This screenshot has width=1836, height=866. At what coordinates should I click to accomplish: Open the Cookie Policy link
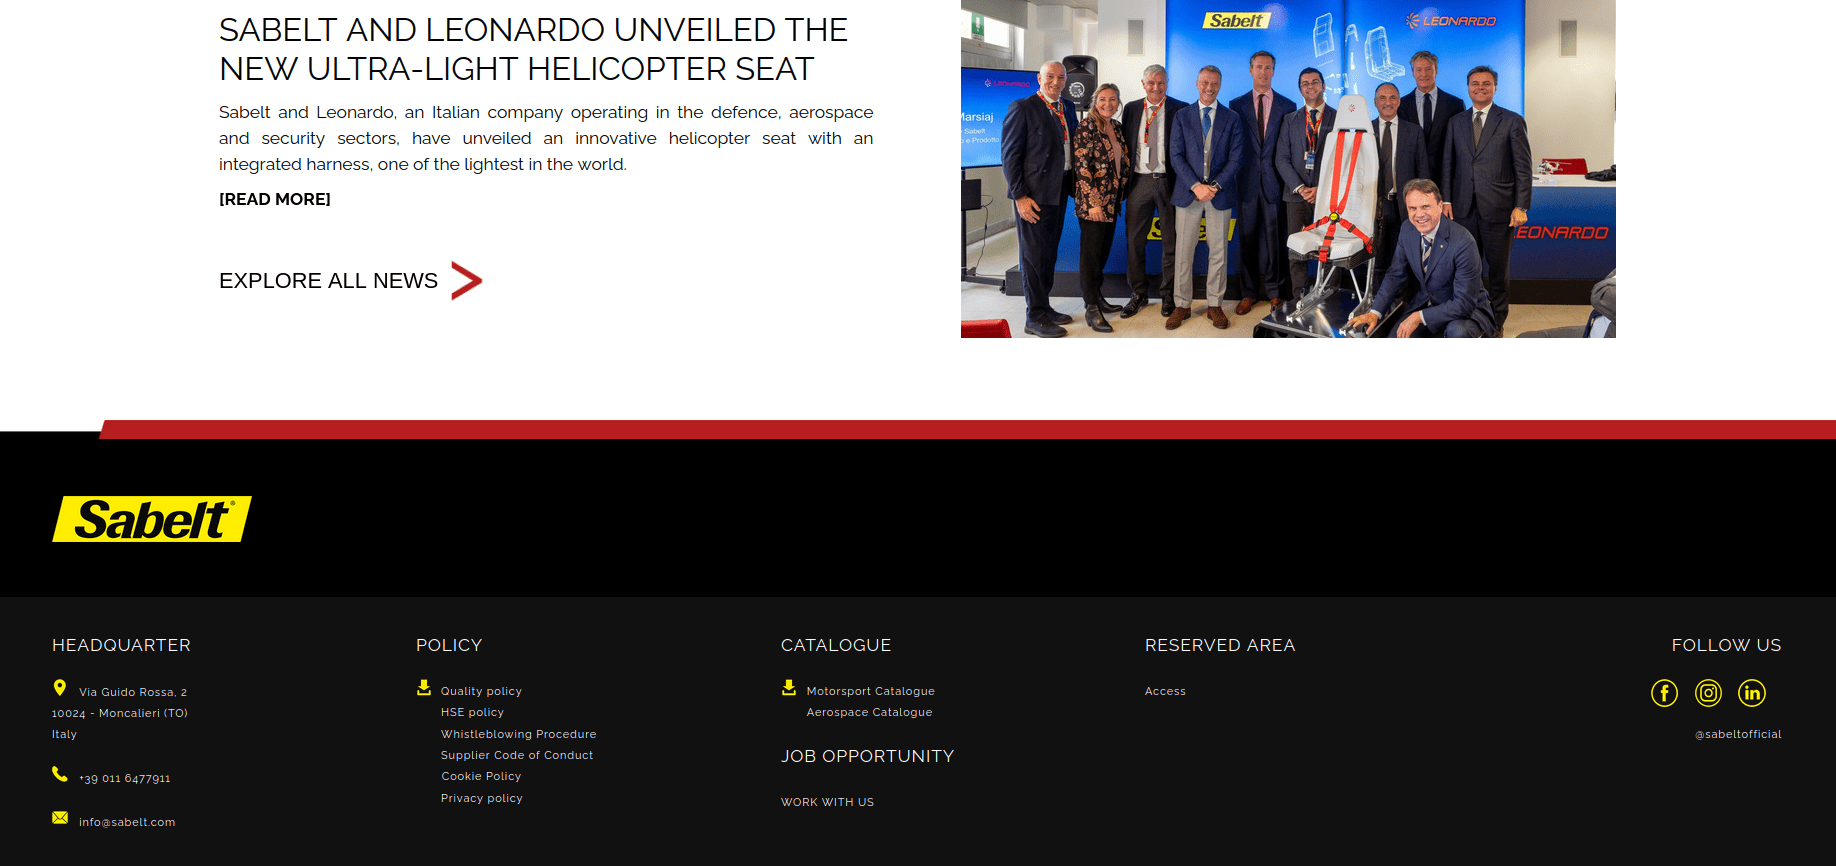[x=481, y=777]
